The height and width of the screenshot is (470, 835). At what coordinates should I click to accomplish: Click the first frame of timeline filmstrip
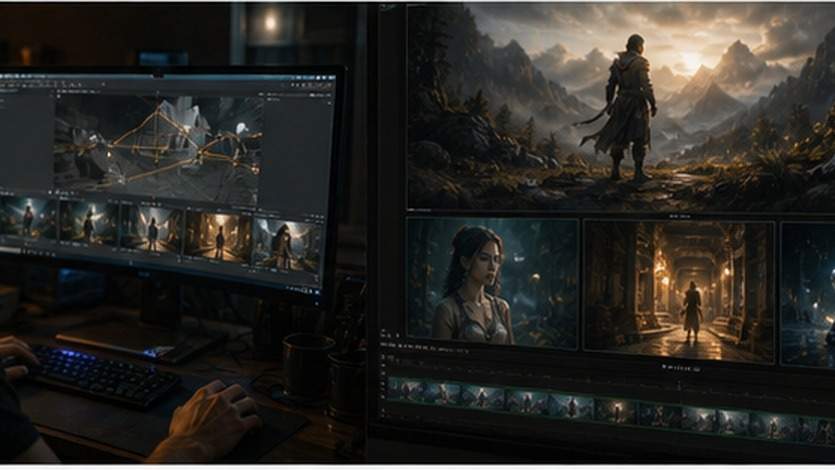pyautogui.click(x=407, y=390)
